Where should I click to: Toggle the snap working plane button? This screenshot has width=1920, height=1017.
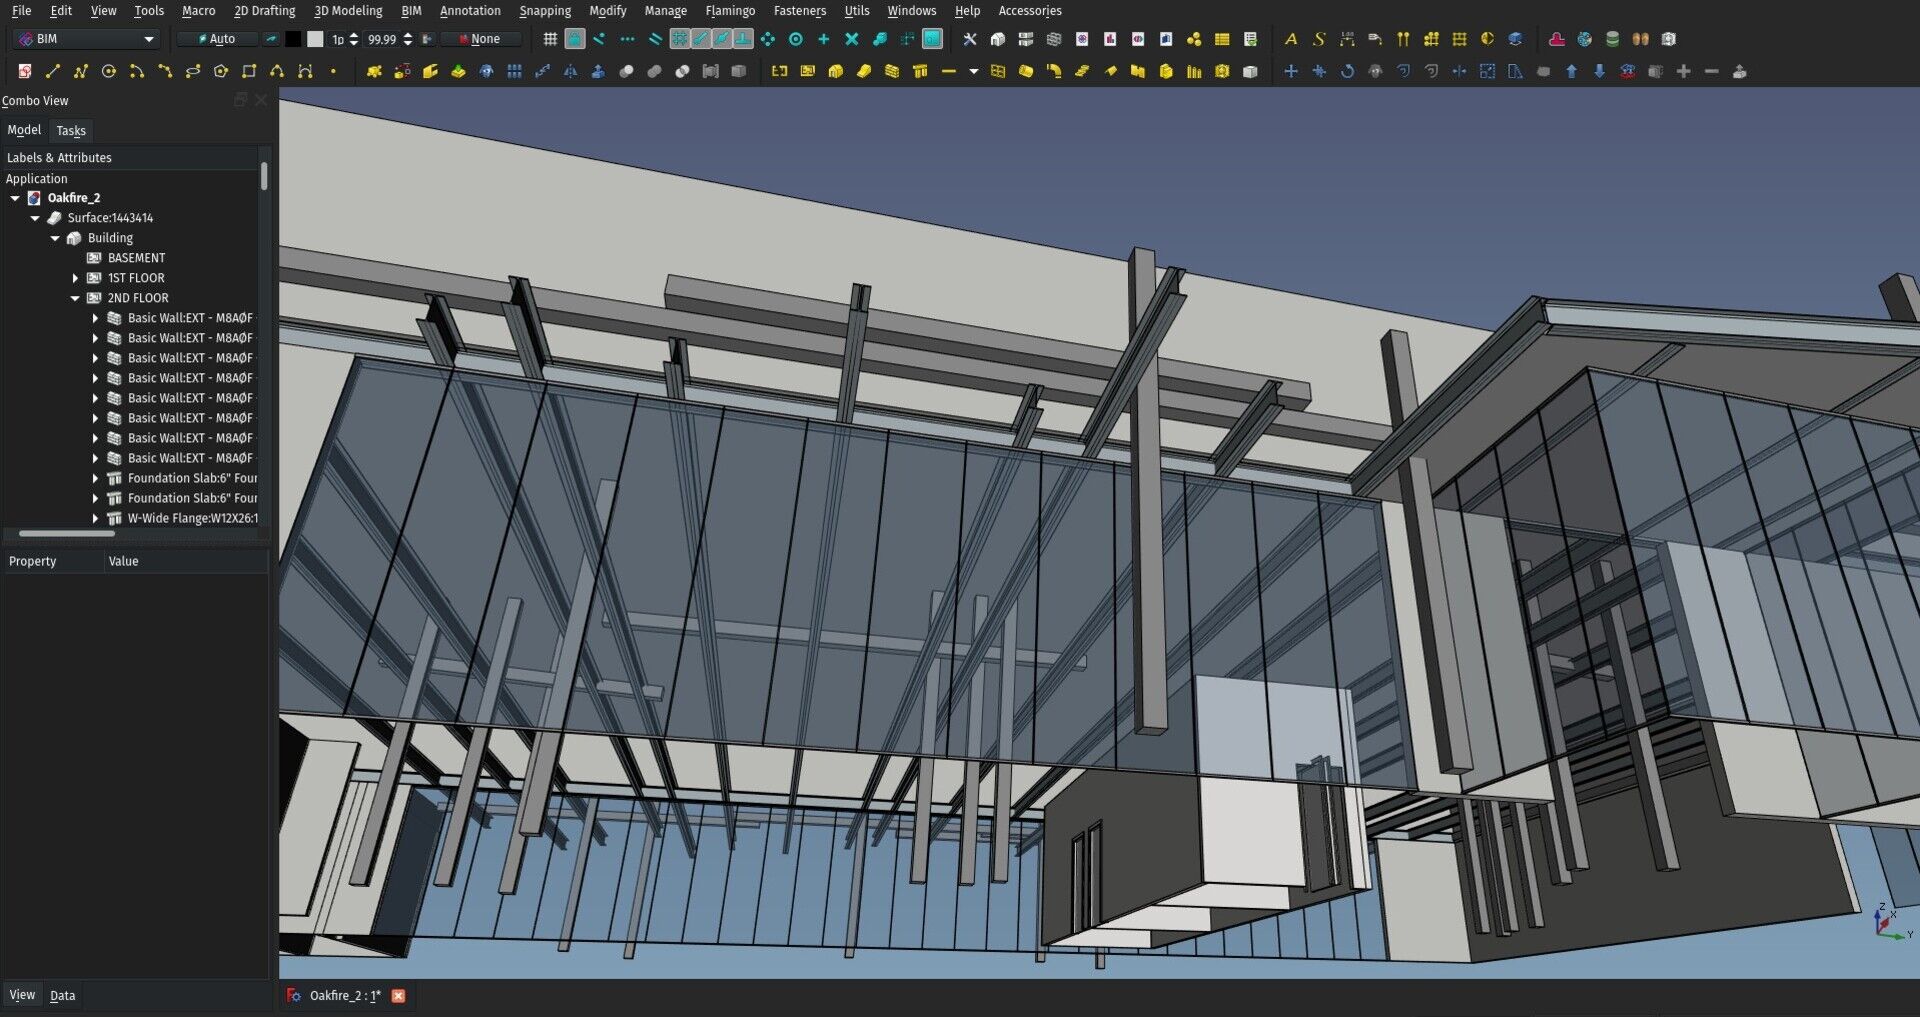coord(932,39)
